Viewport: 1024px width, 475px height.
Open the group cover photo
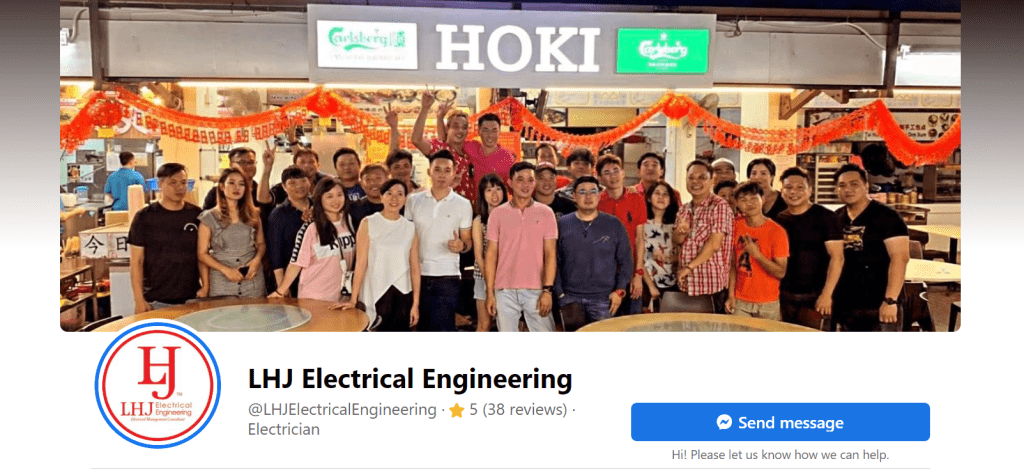[510, 166]
